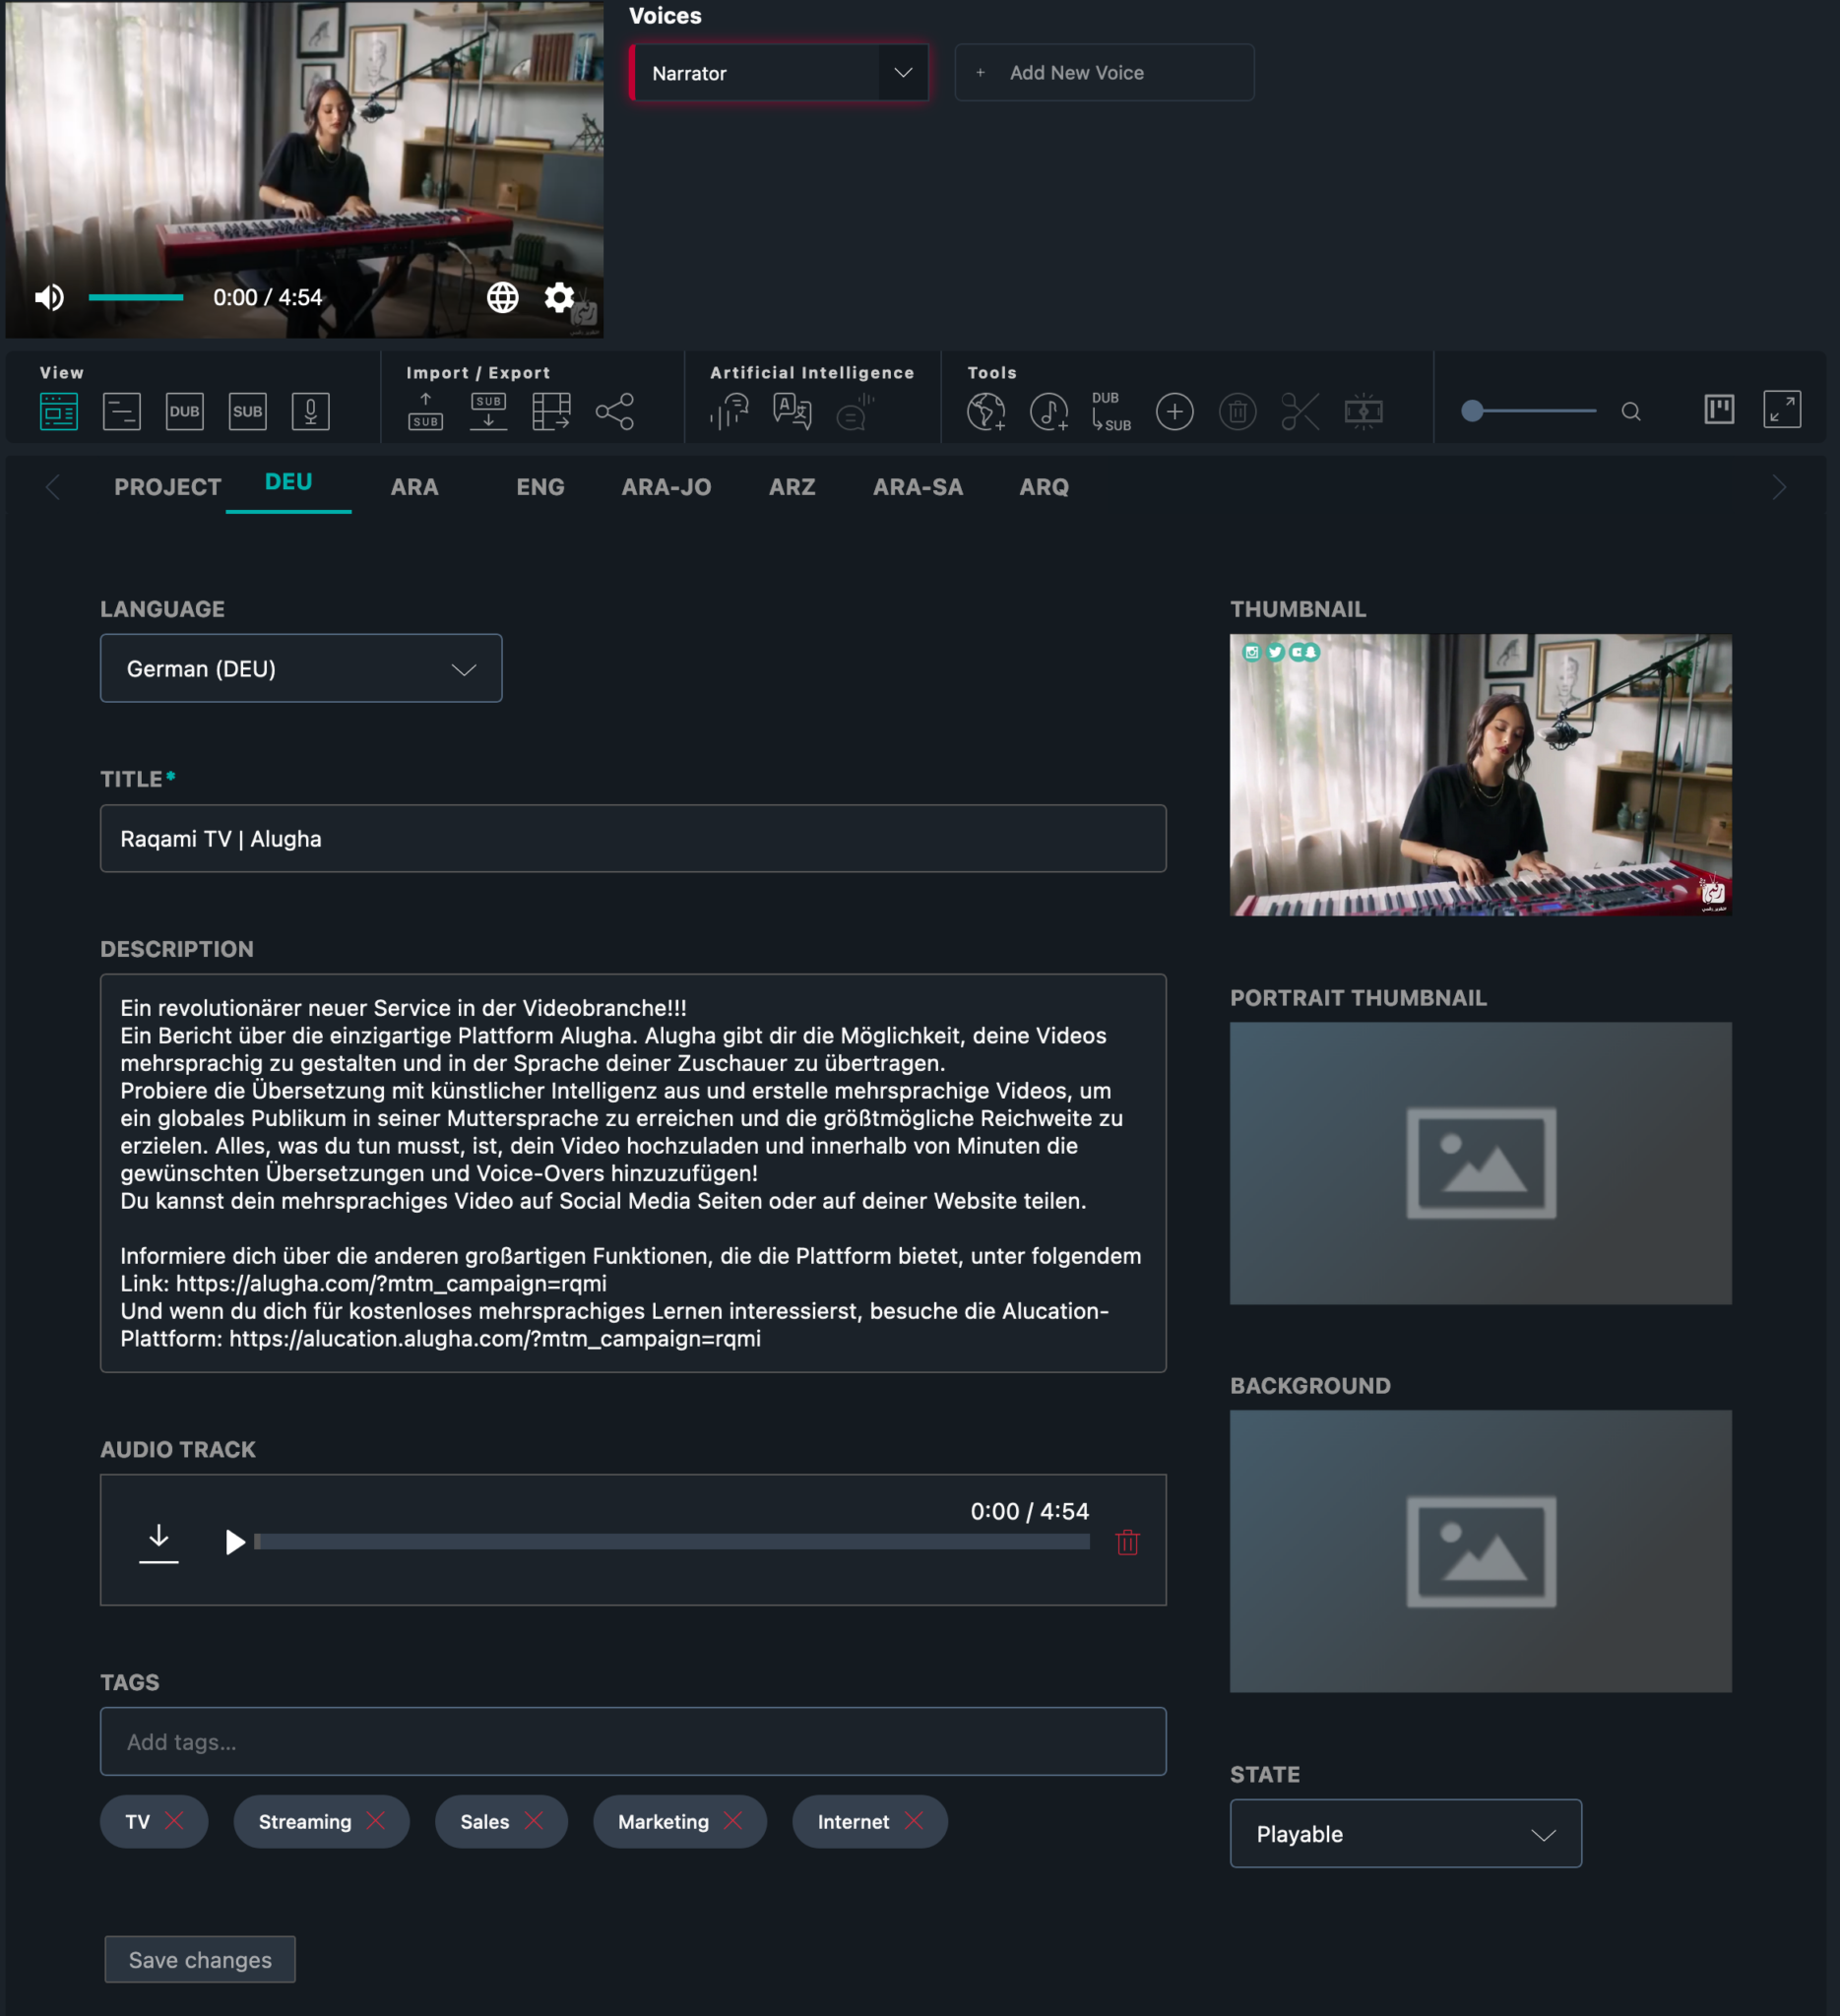Image resolution: width=1840 pixels, height=2016 pixels.
Task: Click the red trash icon on audio track
Action: [x=1127, y=1542]
